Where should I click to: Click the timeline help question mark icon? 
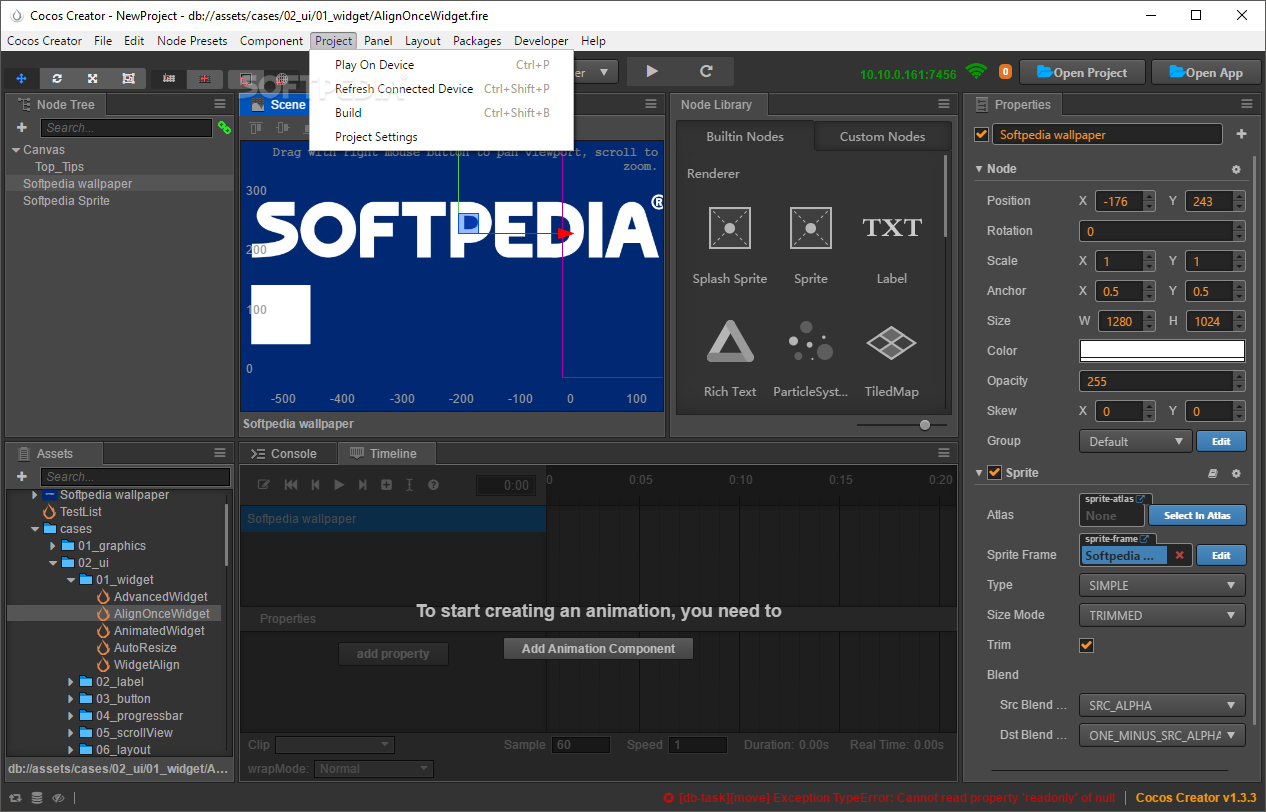[x=433, y=485]
